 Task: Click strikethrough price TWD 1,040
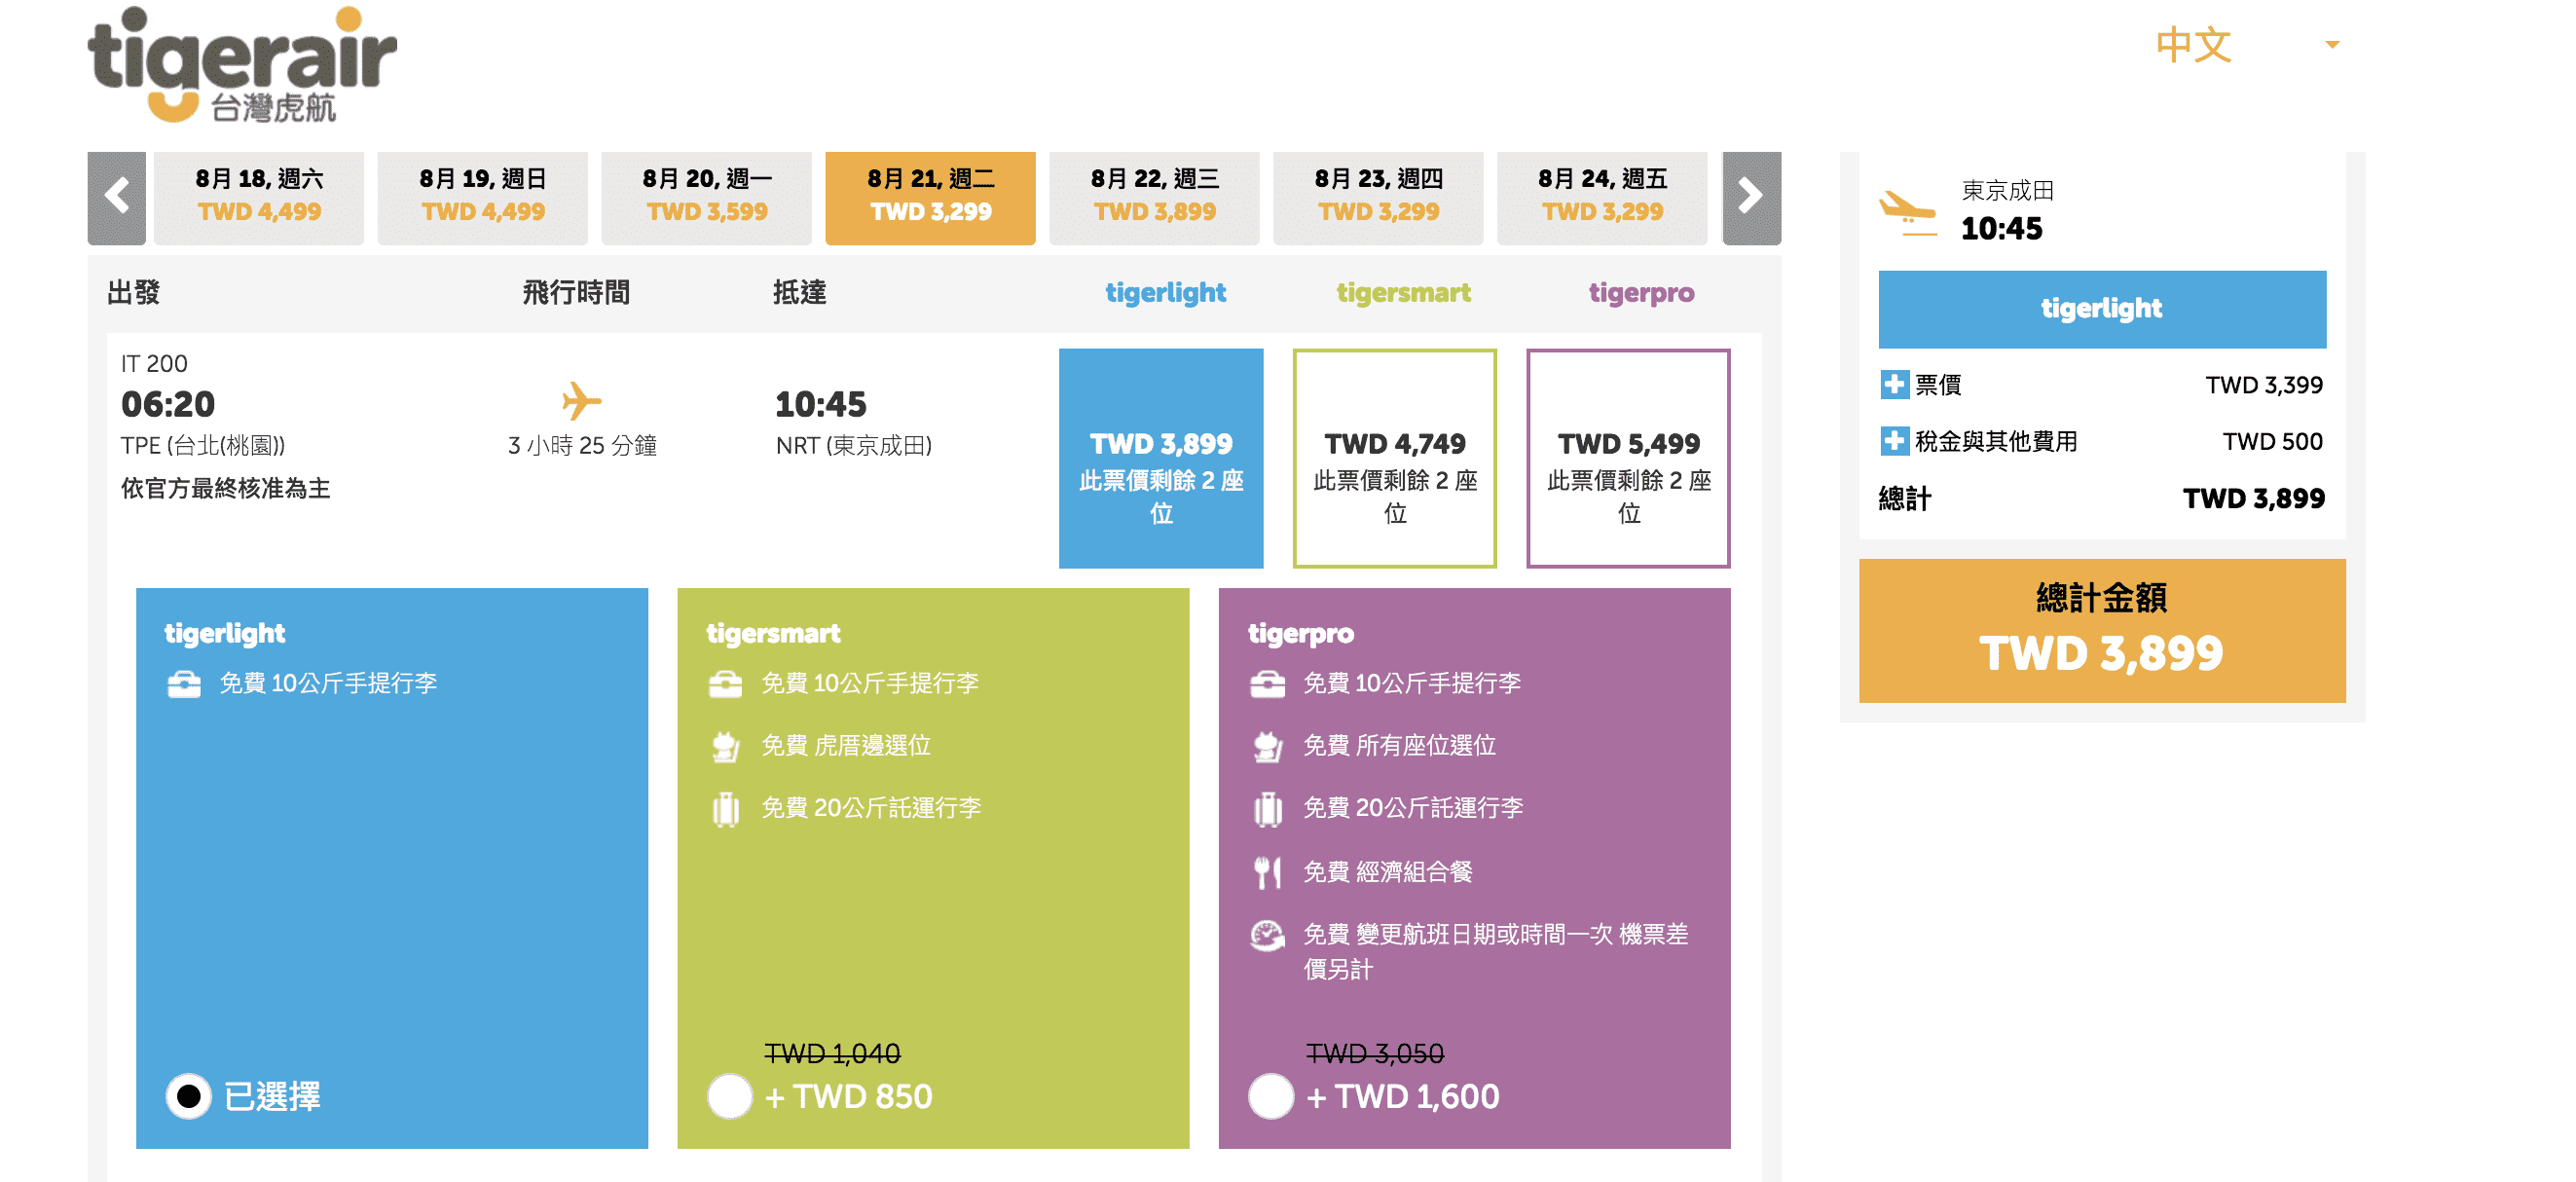click(832, 1053)
